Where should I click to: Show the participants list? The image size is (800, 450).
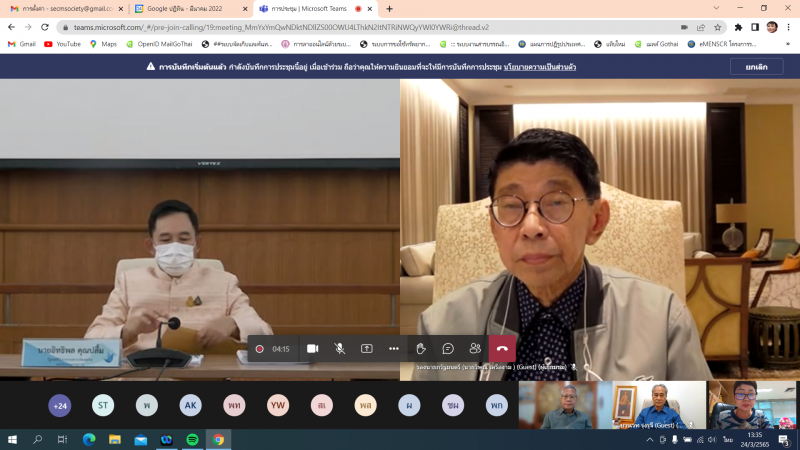(475, 348)
